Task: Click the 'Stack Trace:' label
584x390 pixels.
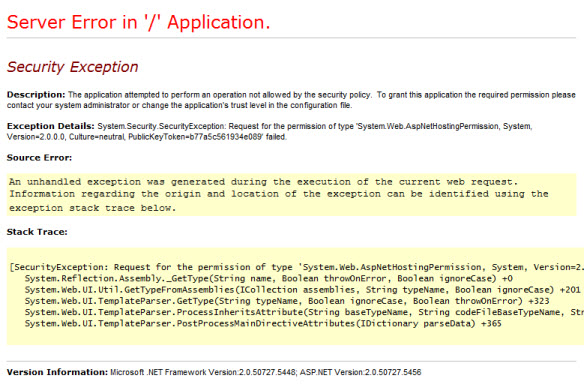Action: coord(37,232)
